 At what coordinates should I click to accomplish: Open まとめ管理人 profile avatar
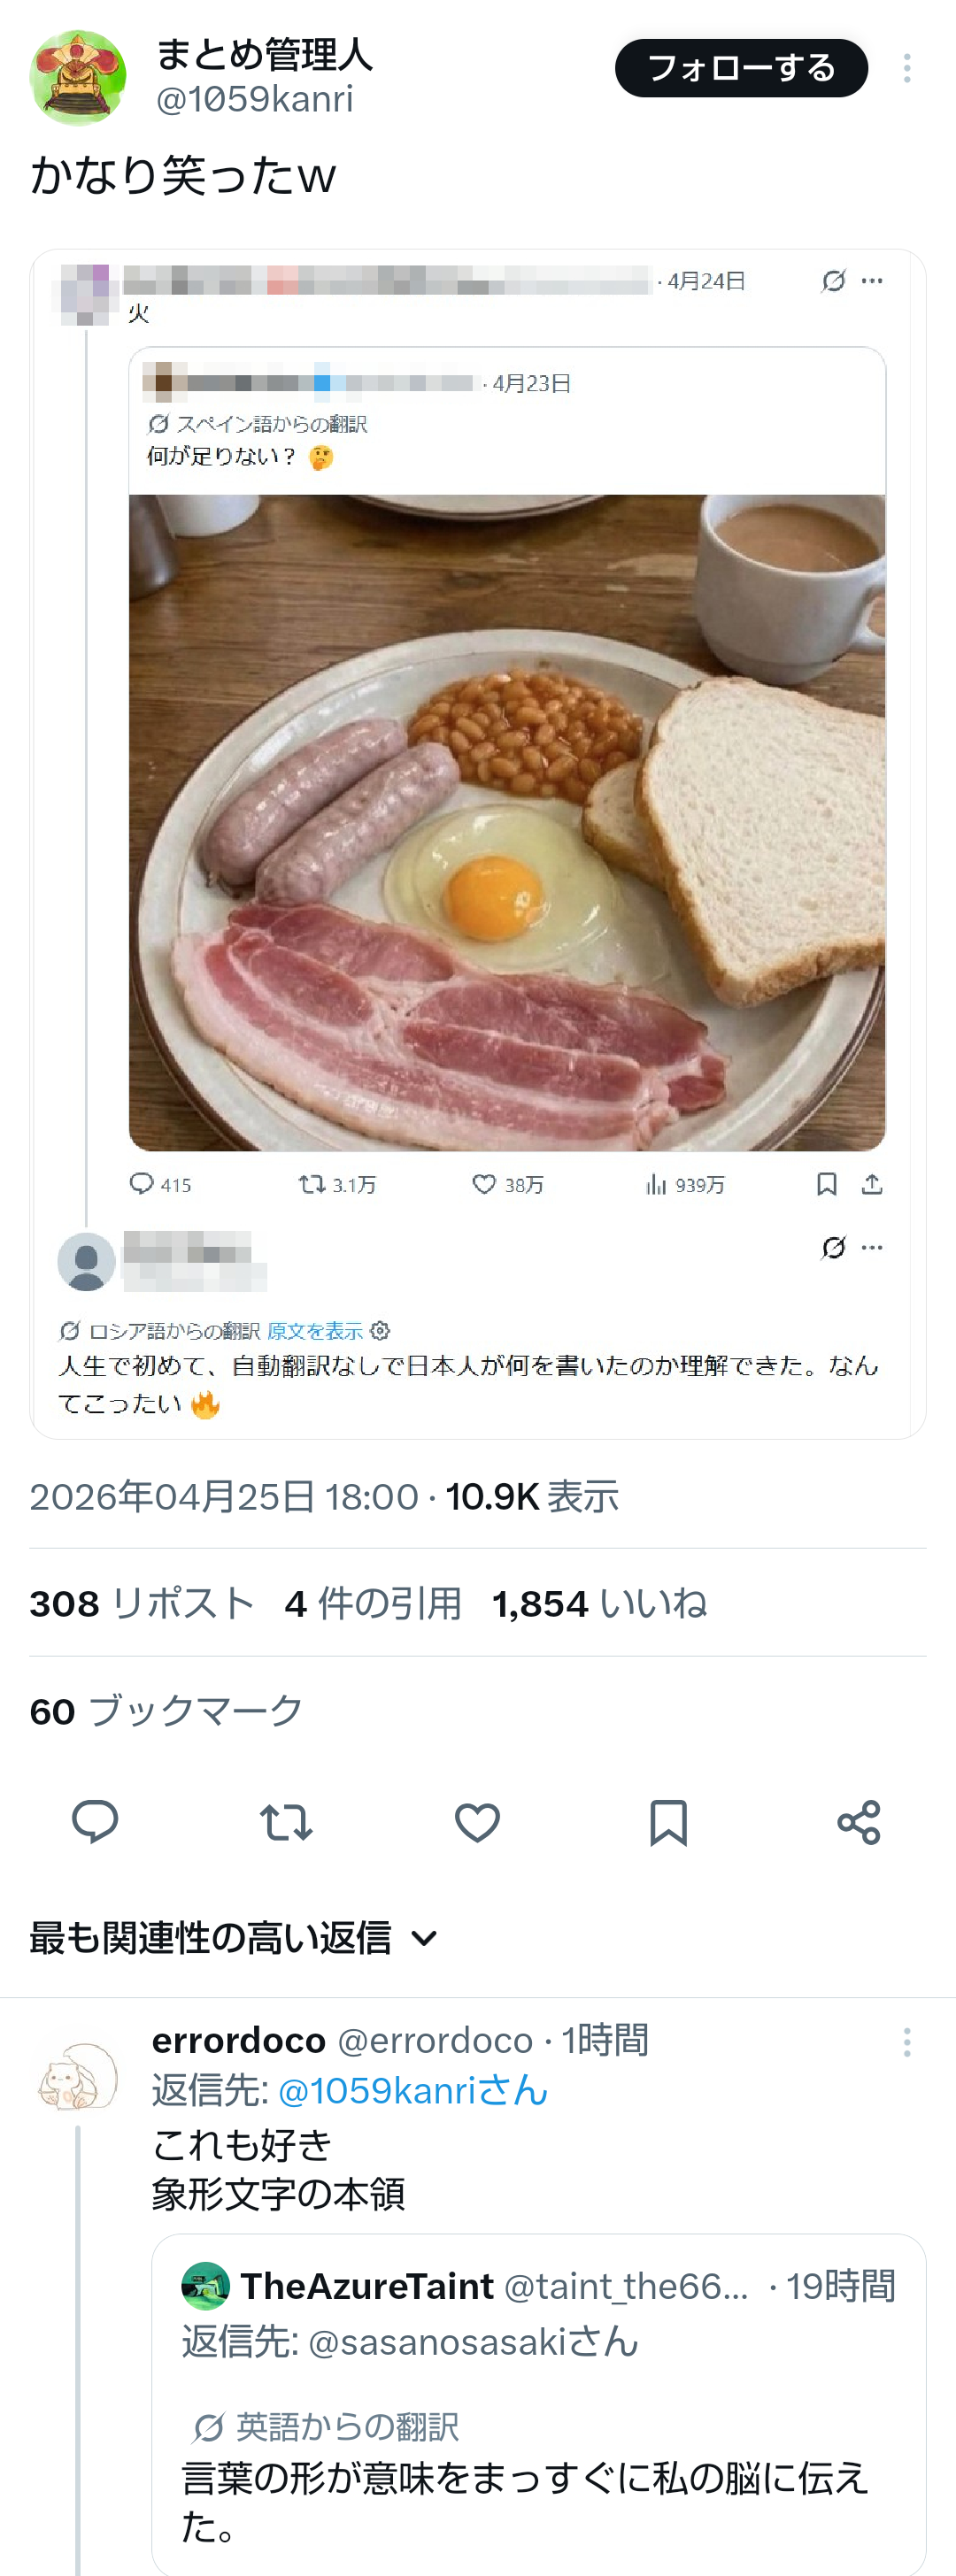coord(78,78)
